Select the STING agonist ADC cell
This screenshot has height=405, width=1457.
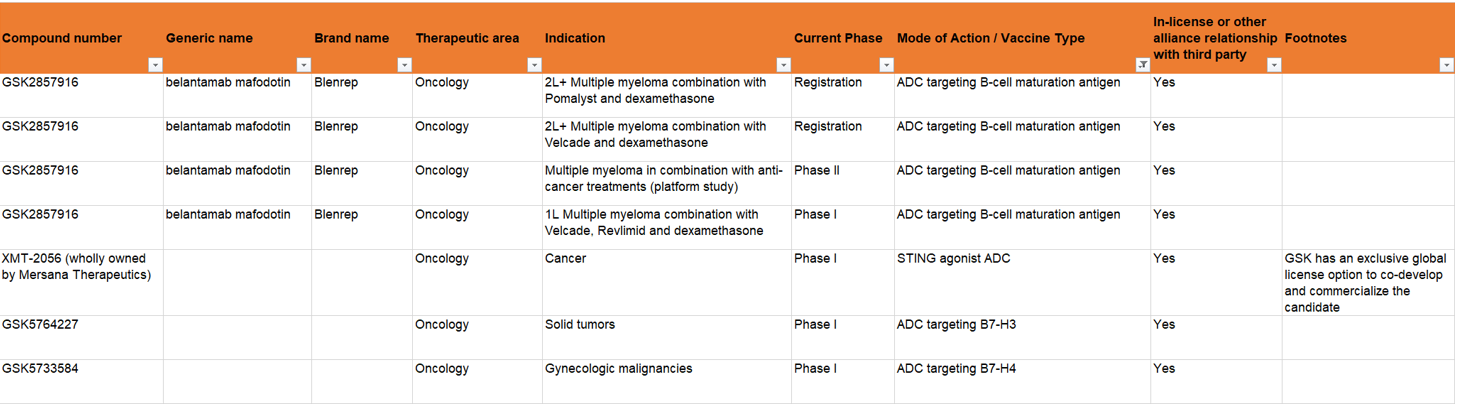click(x=1022, y=282)
